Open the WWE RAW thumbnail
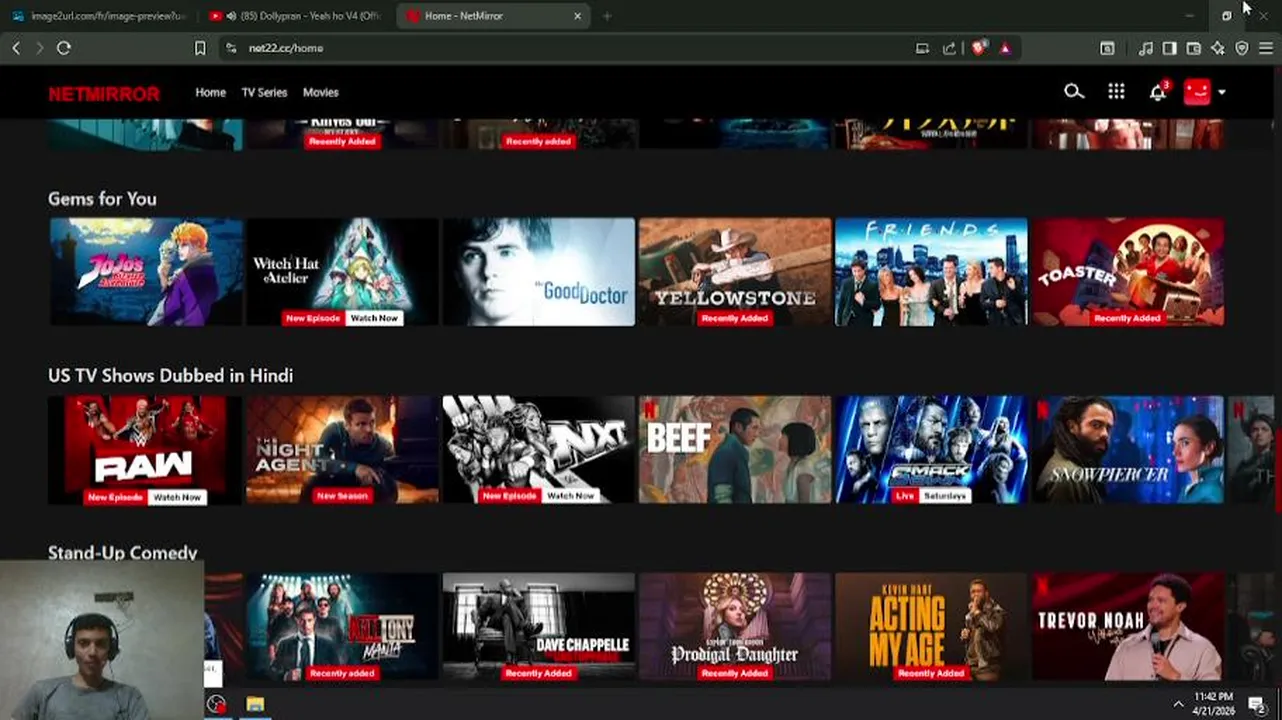This screenshot has height=720, width=1282. pos(146,450)
